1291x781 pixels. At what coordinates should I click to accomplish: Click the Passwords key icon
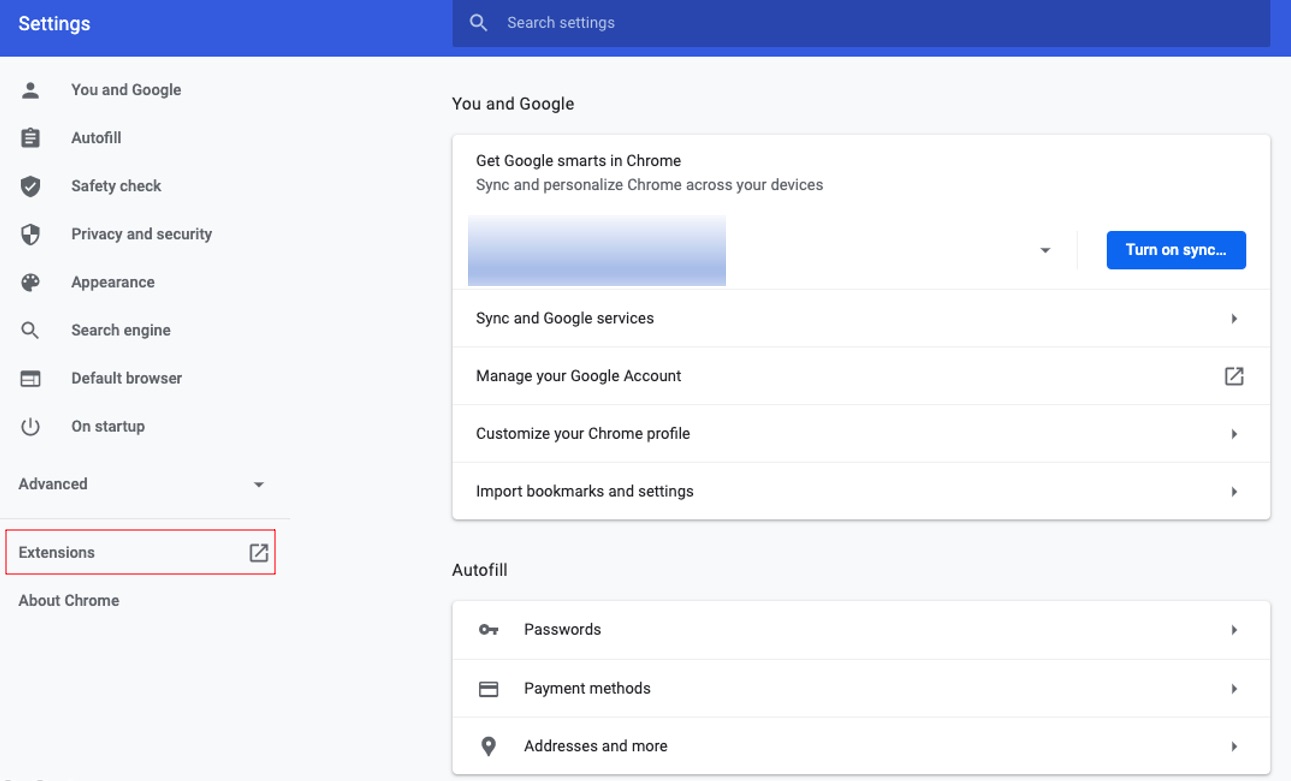pyautogui.click(x=488, y=630)
